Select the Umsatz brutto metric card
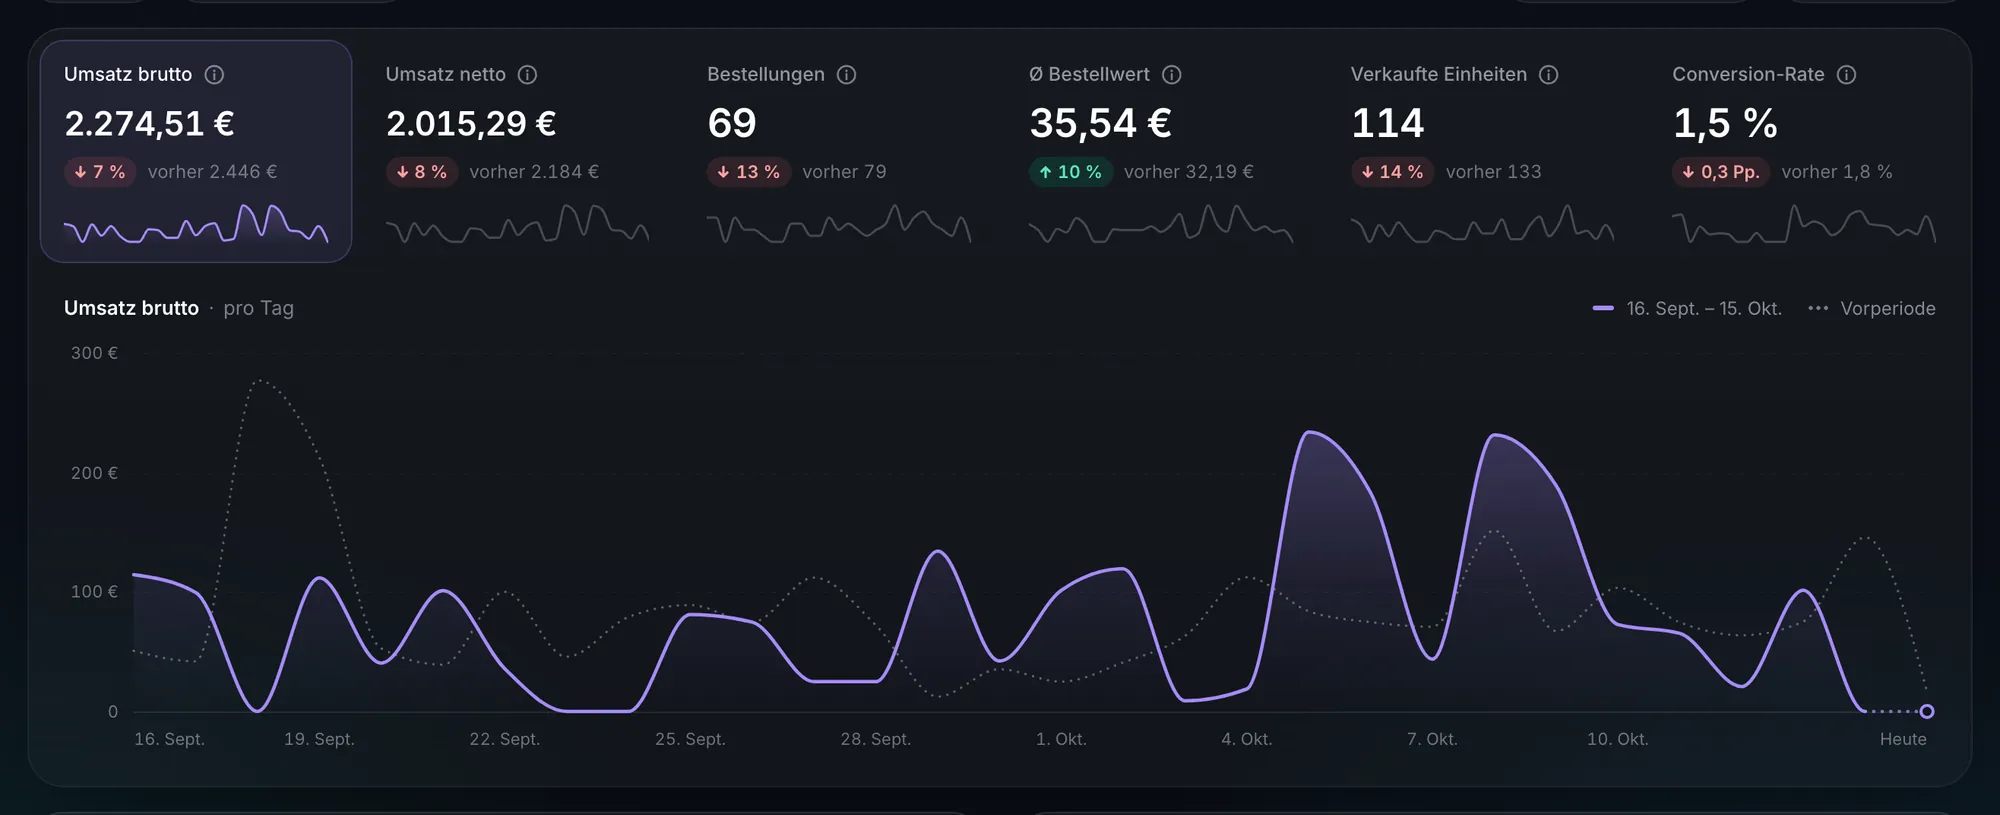Viewport: 2000px width, 815px height. [x=196, y=151]
